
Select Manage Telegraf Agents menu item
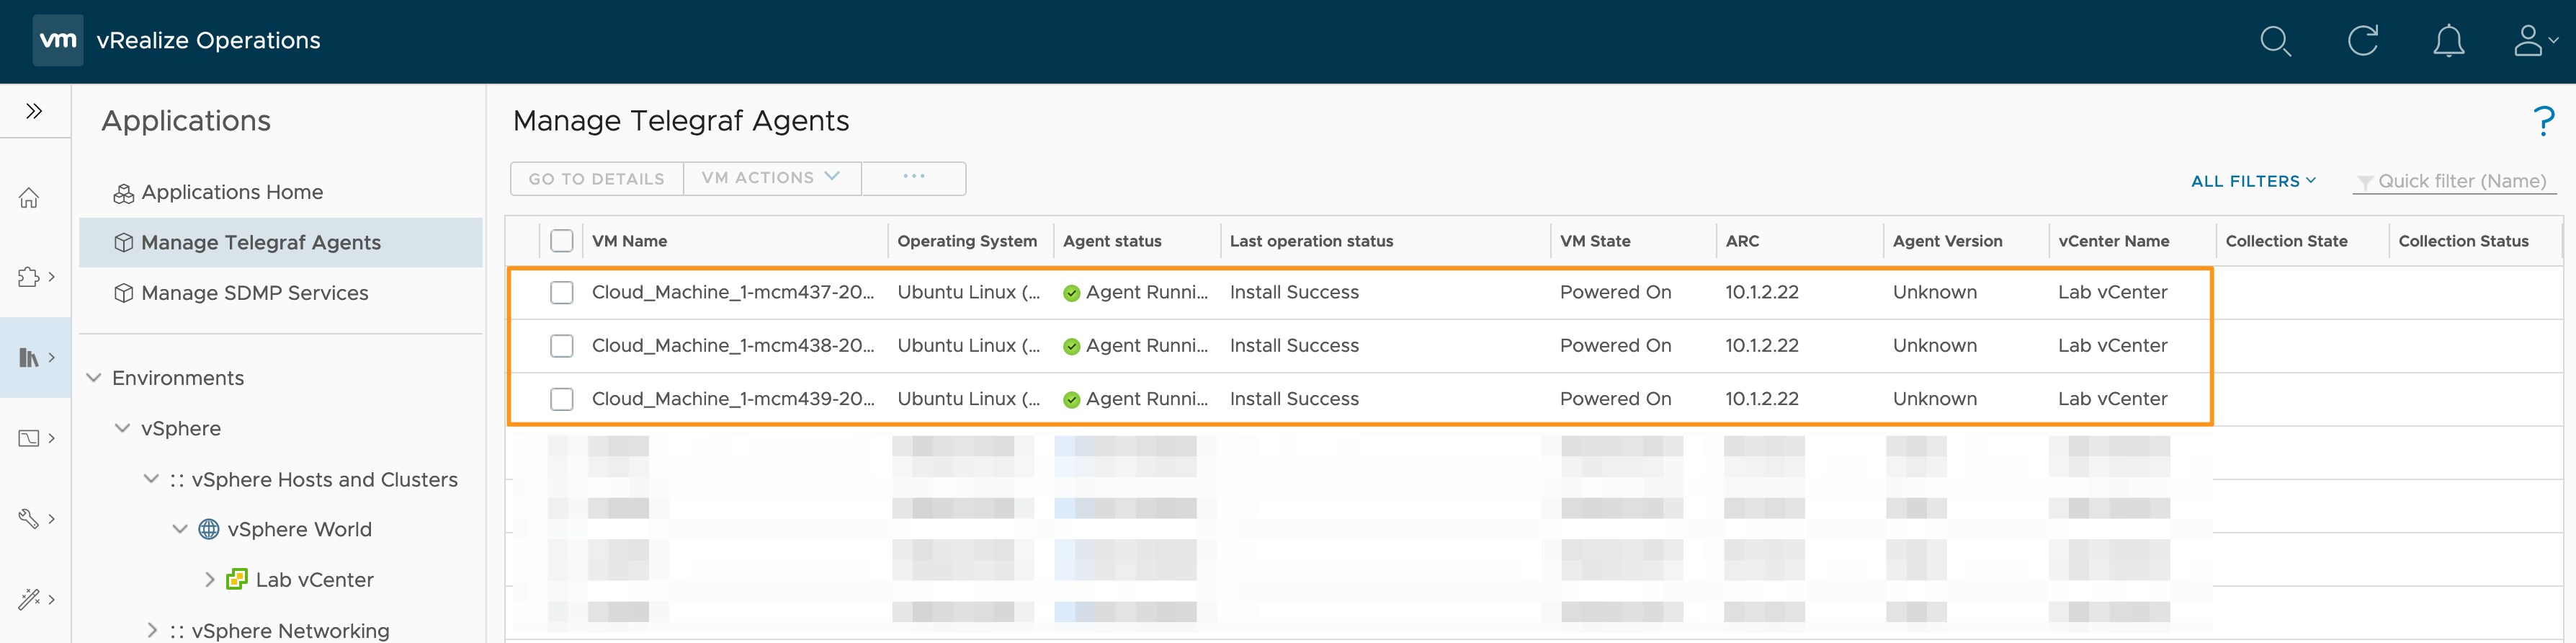point(280,242)
